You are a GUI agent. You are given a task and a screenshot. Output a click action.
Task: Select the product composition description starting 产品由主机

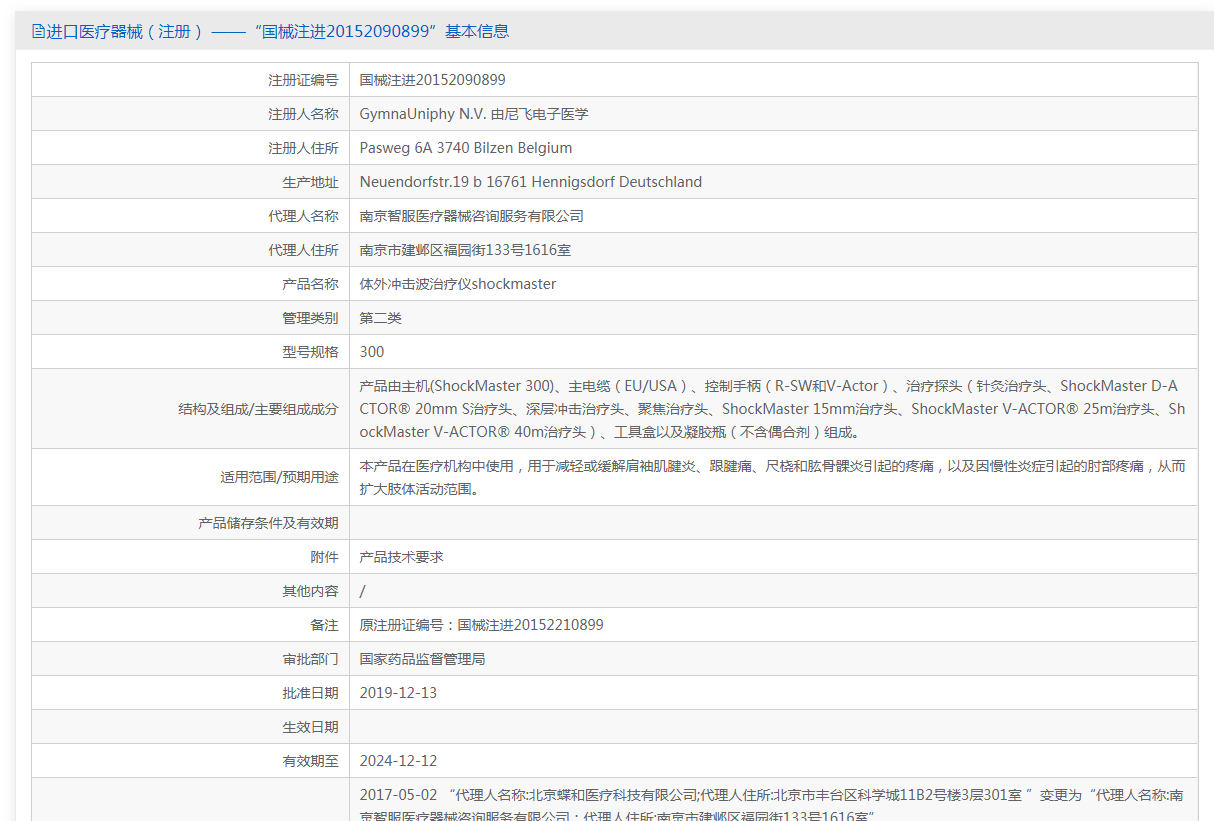(x=772, y=409)
